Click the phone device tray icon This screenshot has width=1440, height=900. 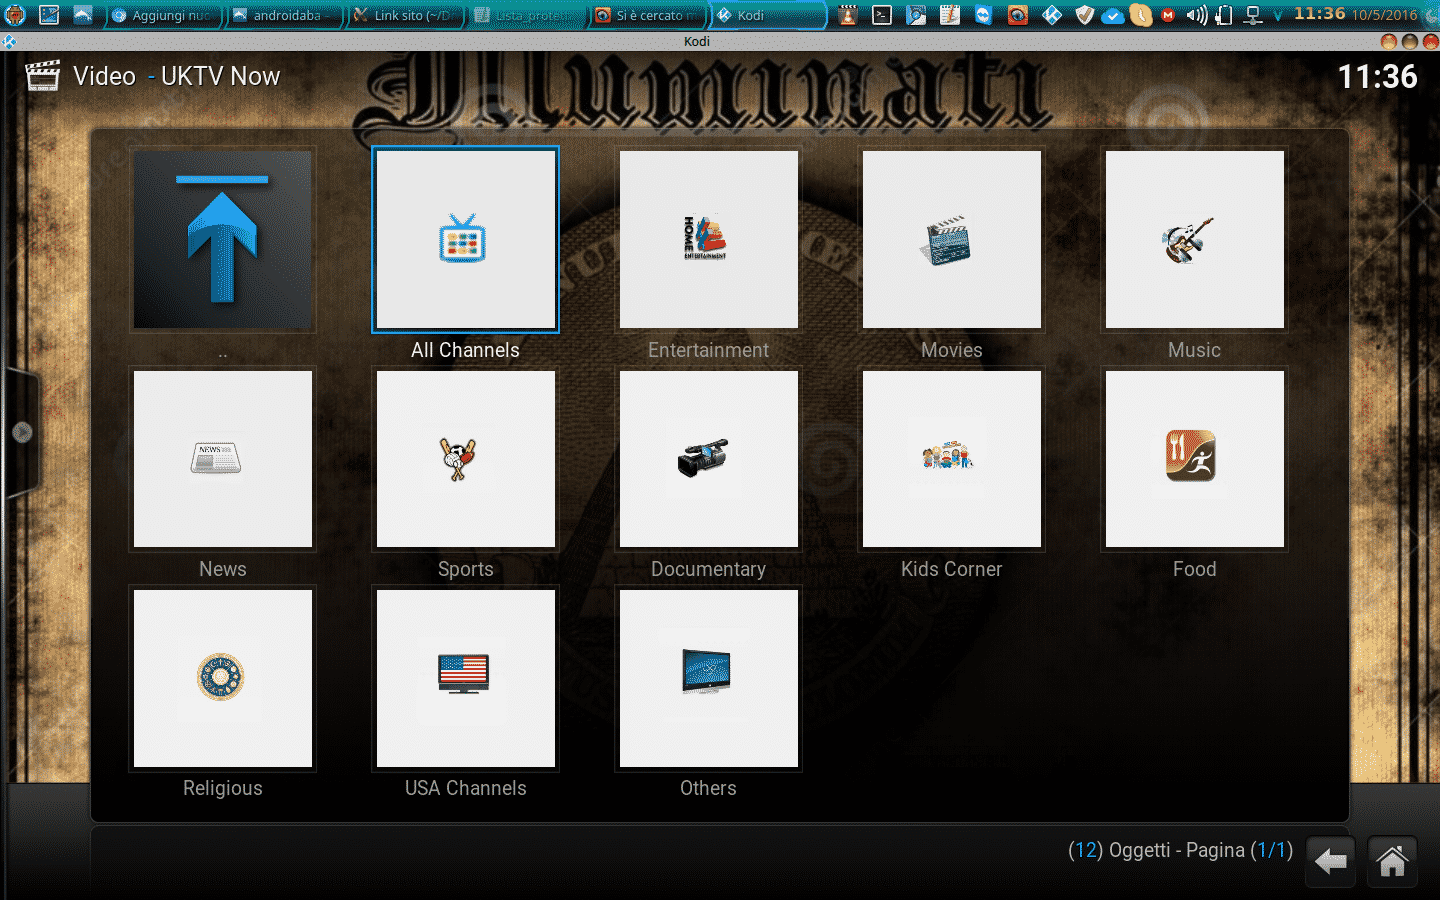(x=1223, y=15)
